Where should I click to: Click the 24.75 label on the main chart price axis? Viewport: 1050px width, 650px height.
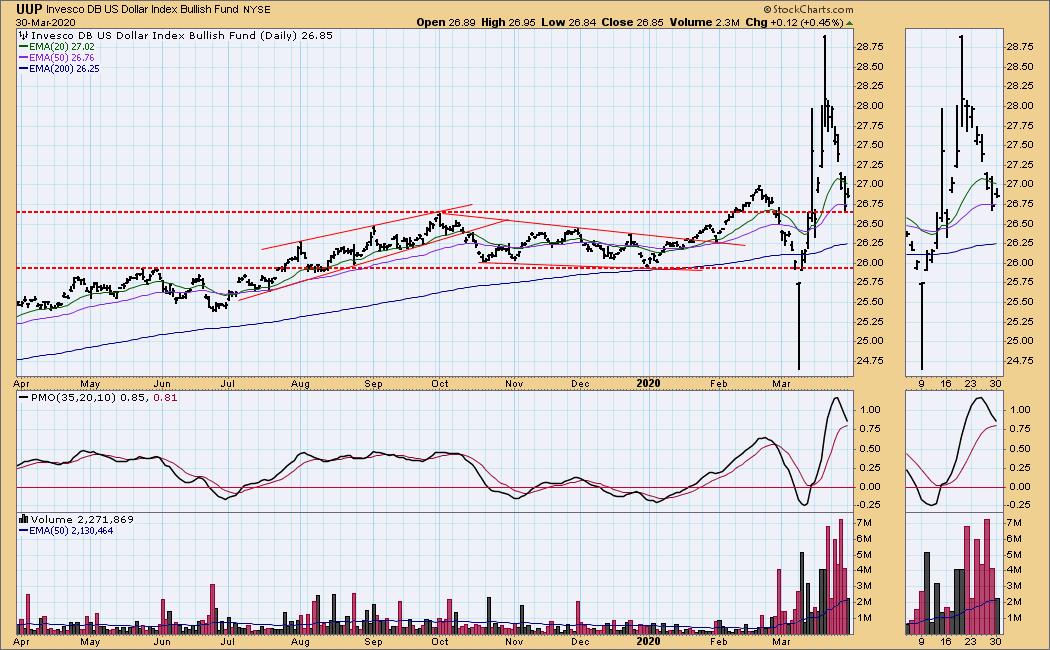coord(869,360)
